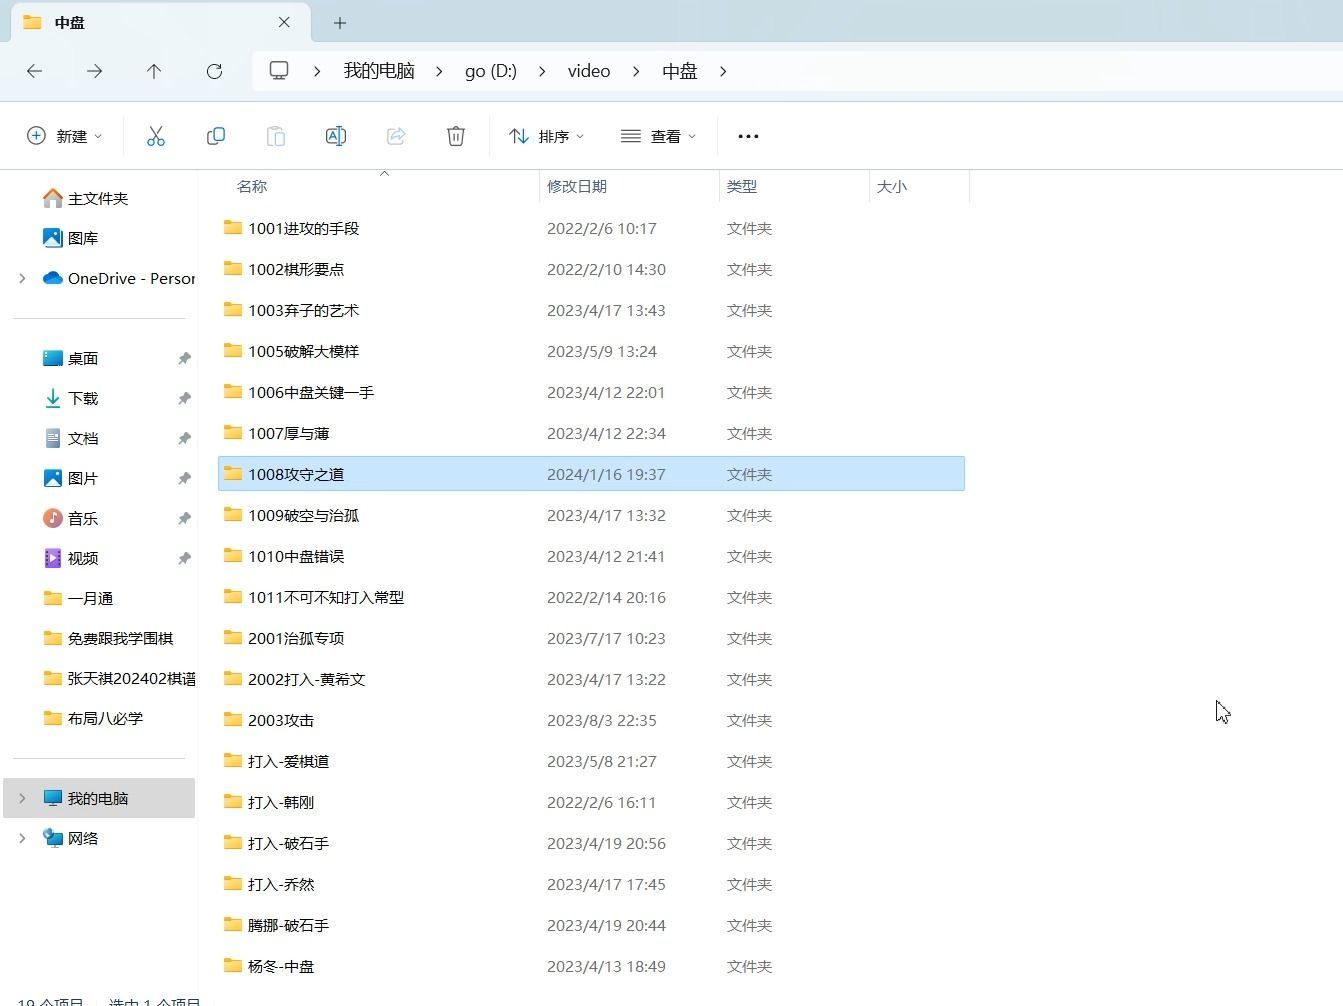Click the Paste clipboard icon
The height and width of the screenshot is (1006, 1343).
(276, 136)
